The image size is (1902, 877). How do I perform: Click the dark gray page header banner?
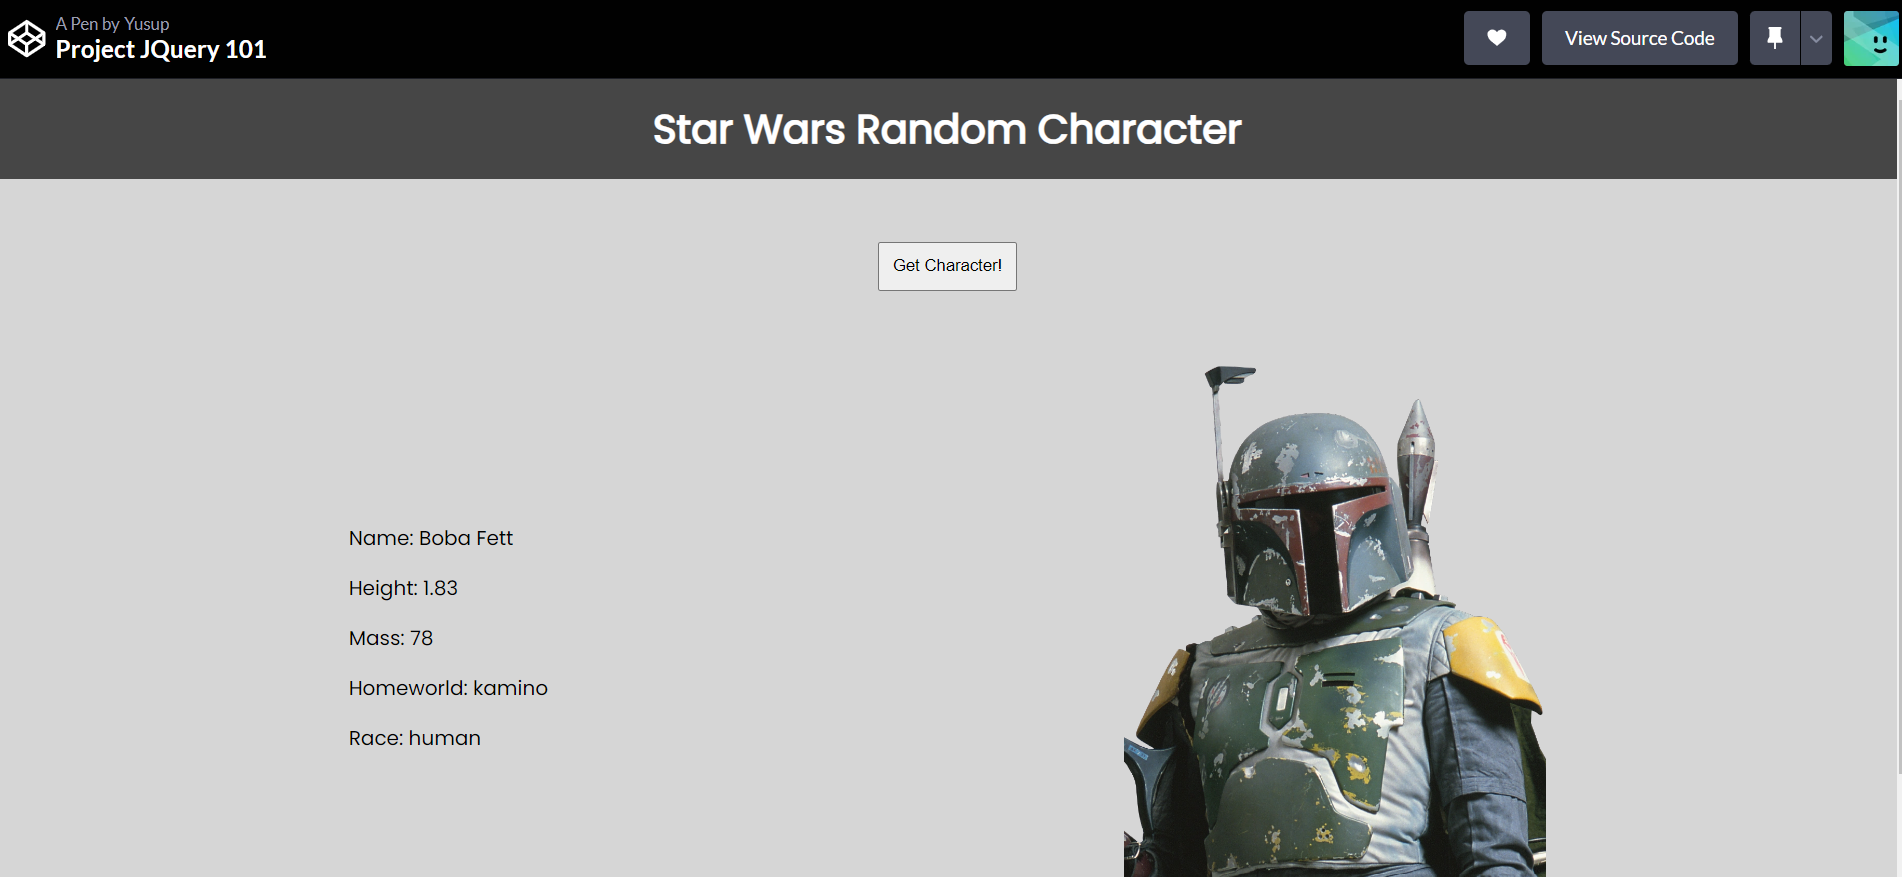pos(948,129)
